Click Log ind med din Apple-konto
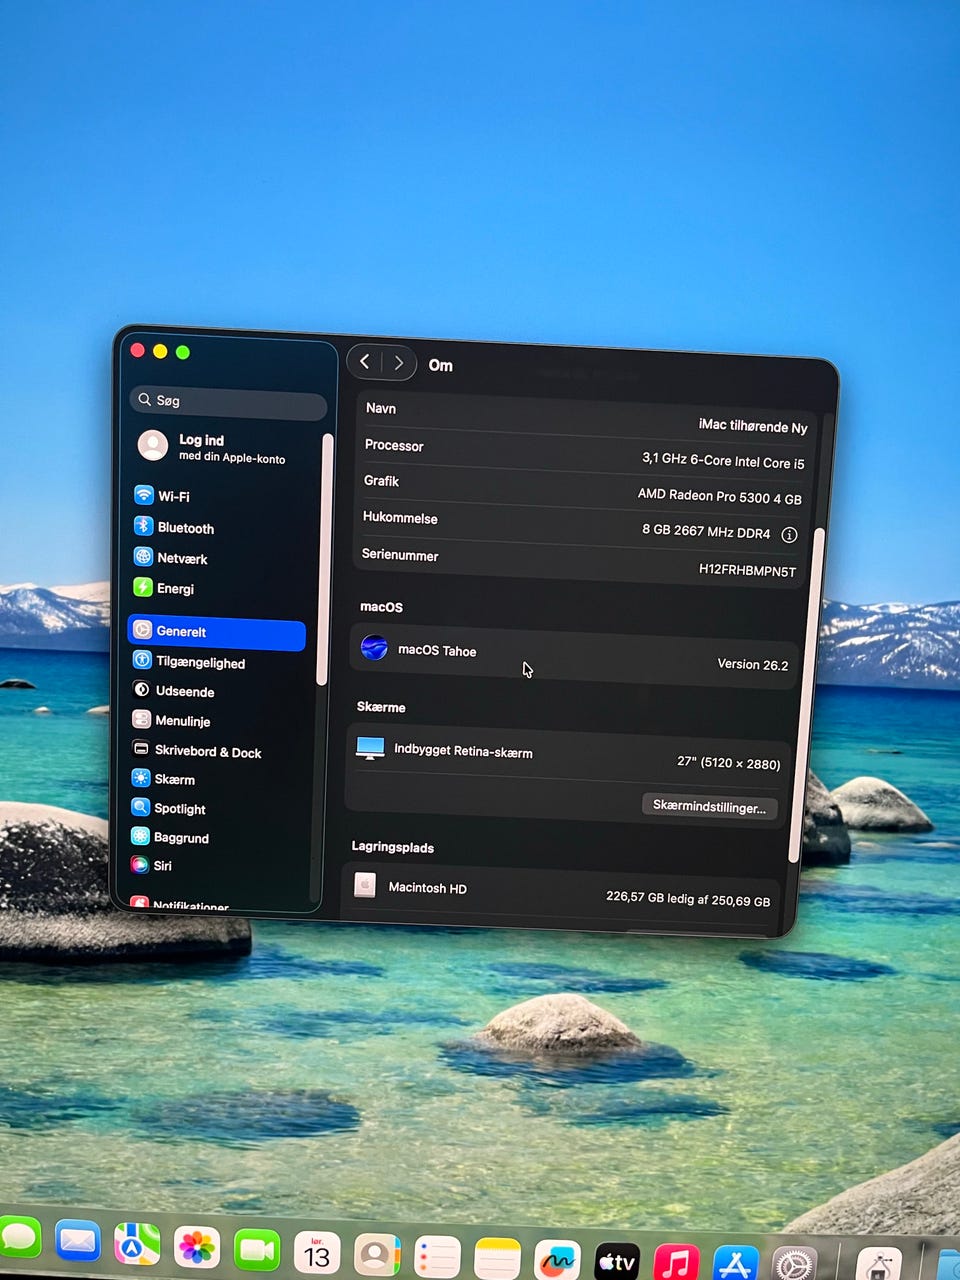Viewport: 960px width, 1280px height. tap(212, 447)
